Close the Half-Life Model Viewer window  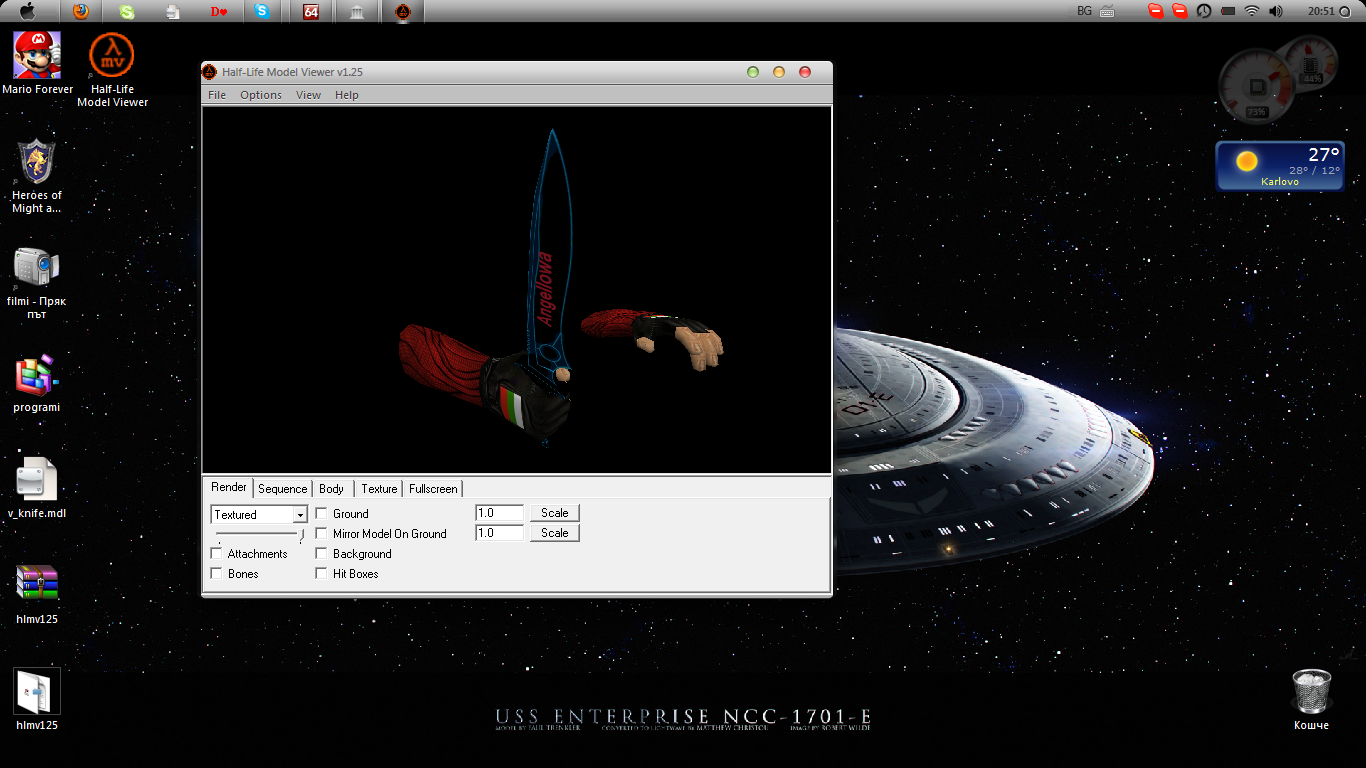(805, 72)
